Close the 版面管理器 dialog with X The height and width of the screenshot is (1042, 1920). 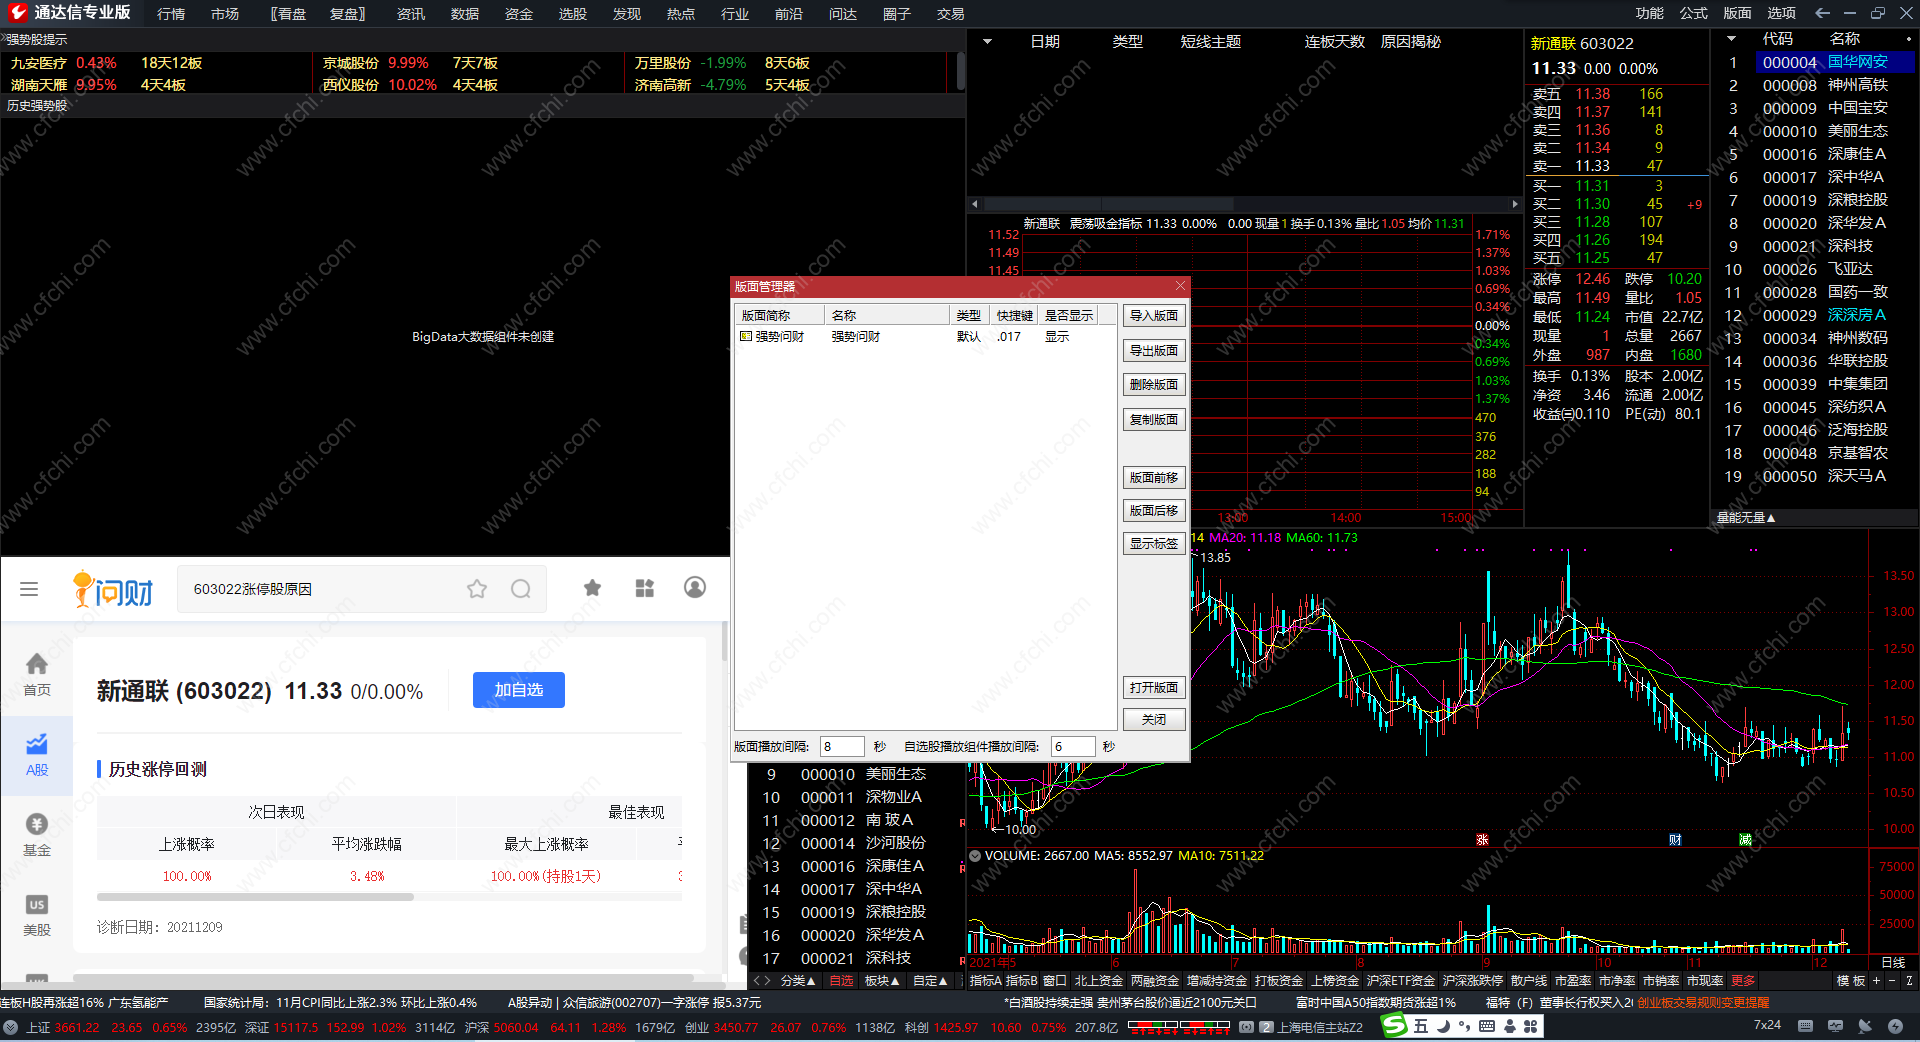tap(1180, 286)
